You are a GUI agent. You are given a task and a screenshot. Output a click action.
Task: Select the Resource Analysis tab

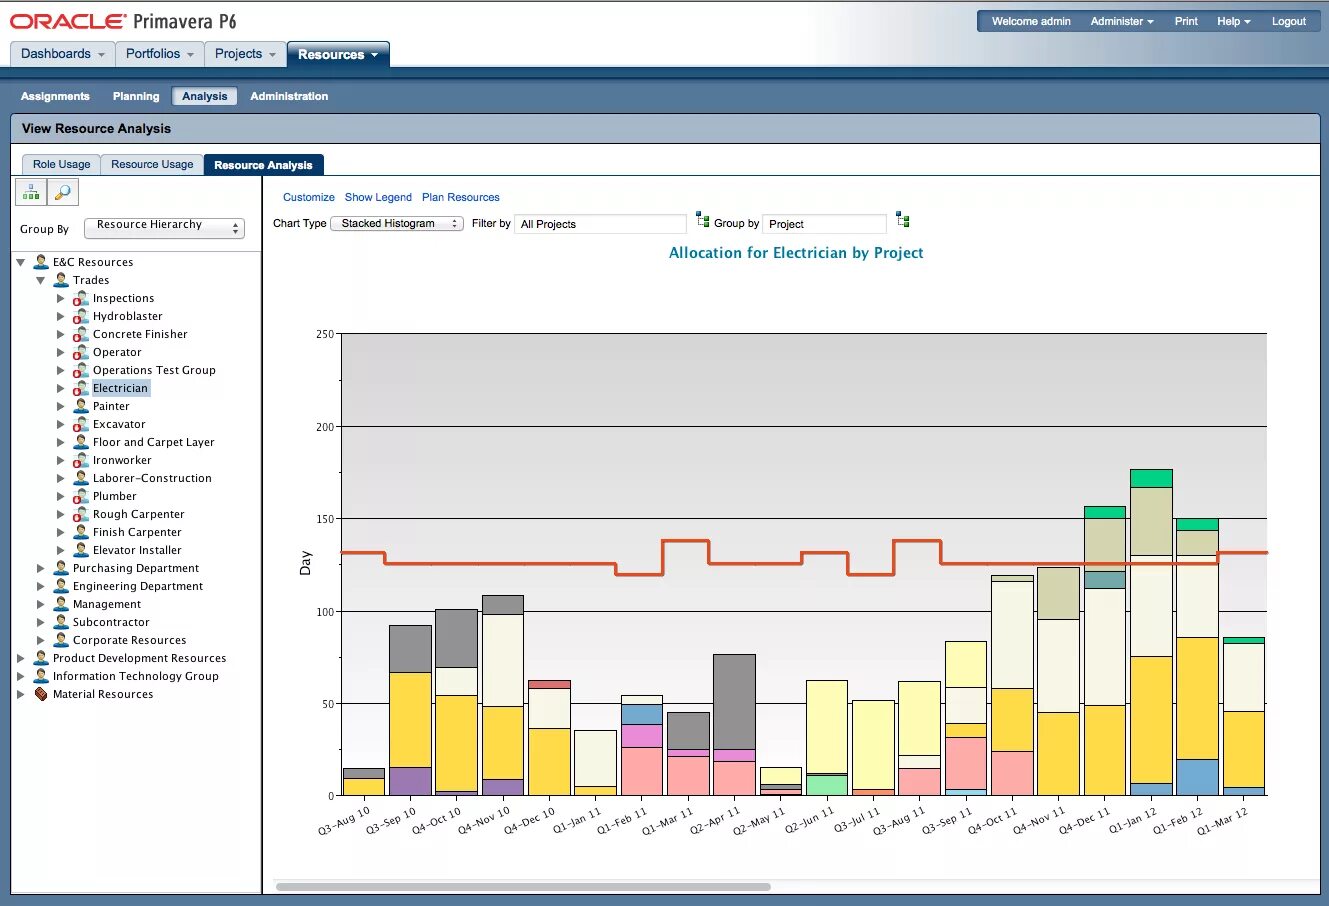pos(263,165)
